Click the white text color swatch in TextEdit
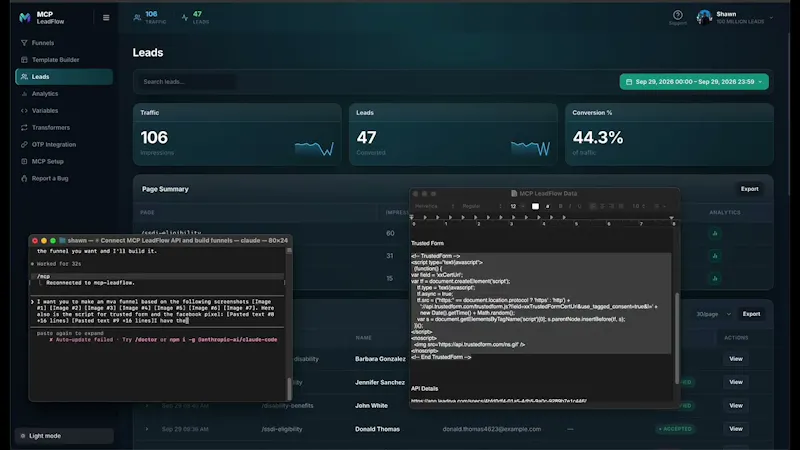This screenshot has height=450, width=800. coord(535,206)
